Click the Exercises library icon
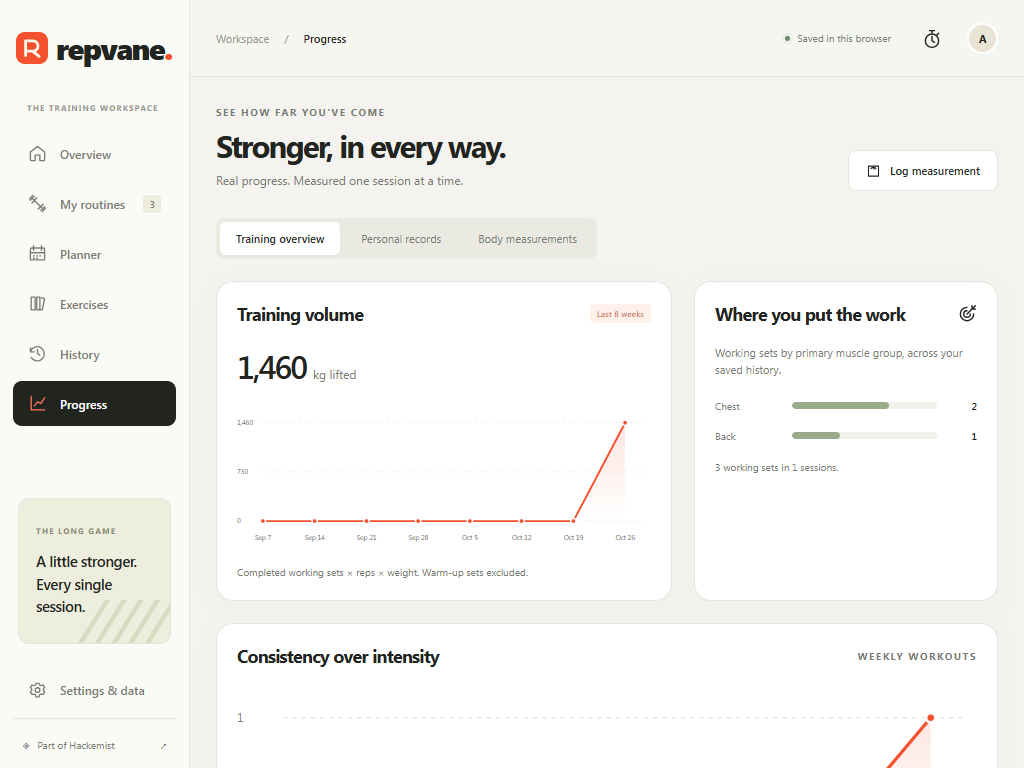This screenshot has height=768, width=1024. click(x=37, y=304)
